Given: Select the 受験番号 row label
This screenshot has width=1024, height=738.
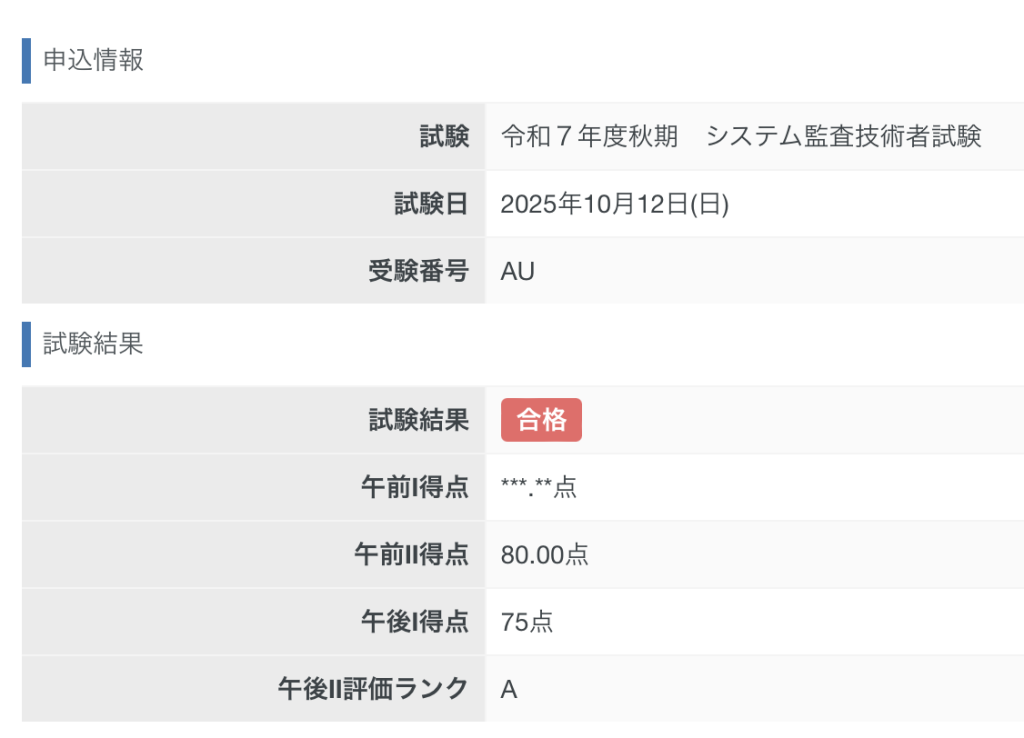Looking at the screenshot, I should tap(418, 271).
